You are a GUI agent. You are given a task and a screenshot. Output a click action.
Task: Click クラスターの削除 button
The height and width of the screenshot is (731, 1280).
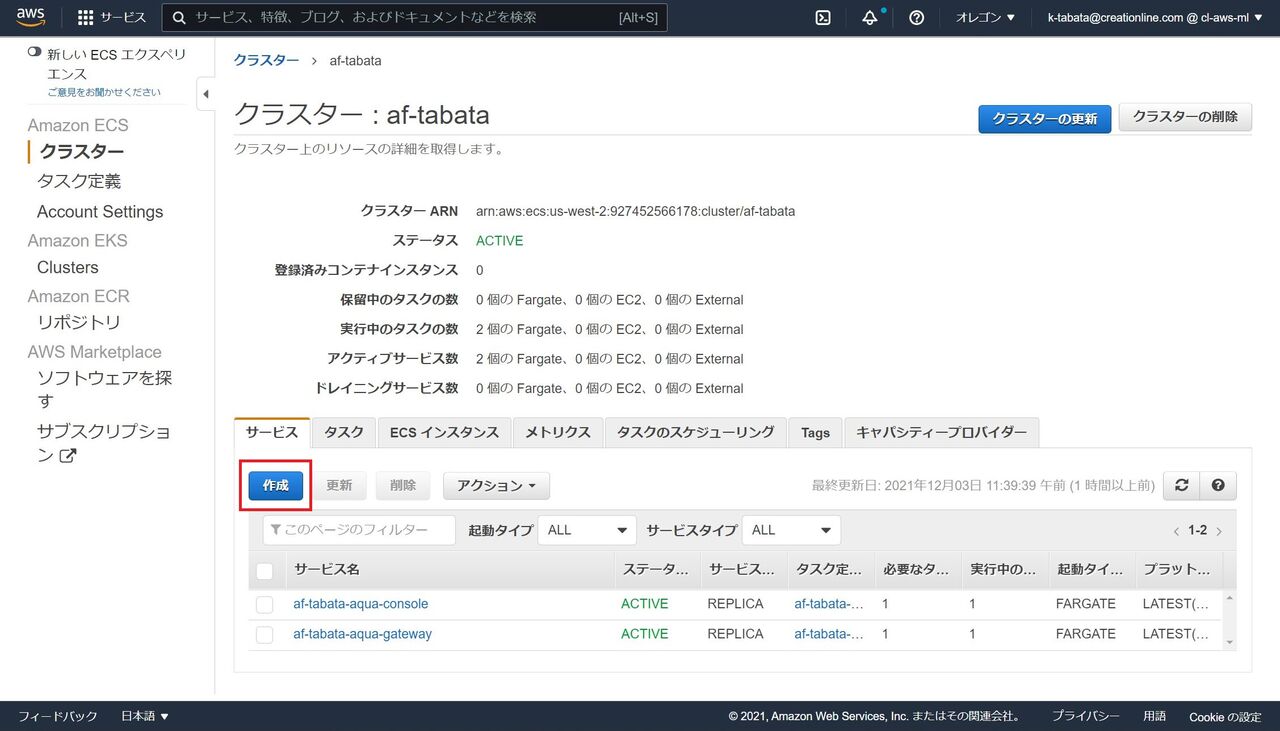[x=1185, y=117]
